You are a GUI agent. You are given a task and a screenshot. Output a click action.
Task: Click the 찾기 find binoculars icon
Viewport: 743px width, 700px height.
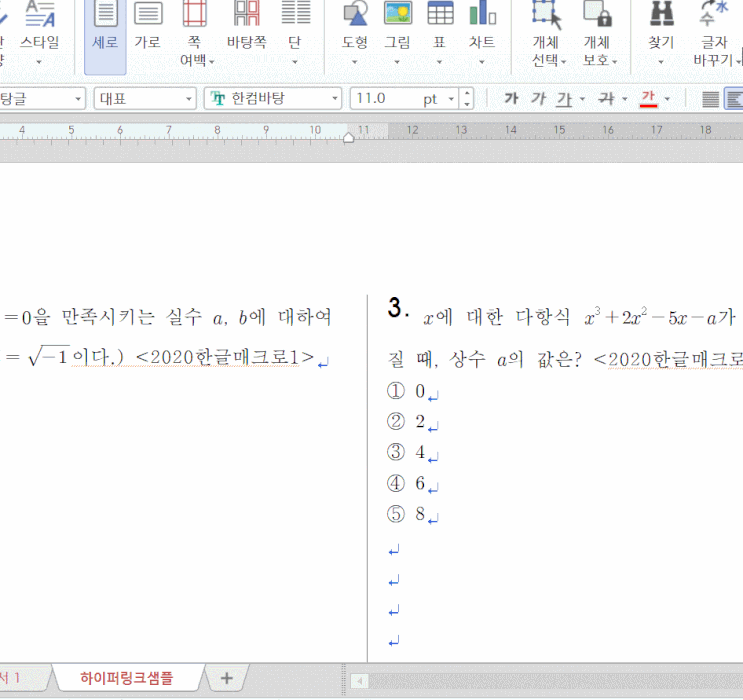coord(661,14)
